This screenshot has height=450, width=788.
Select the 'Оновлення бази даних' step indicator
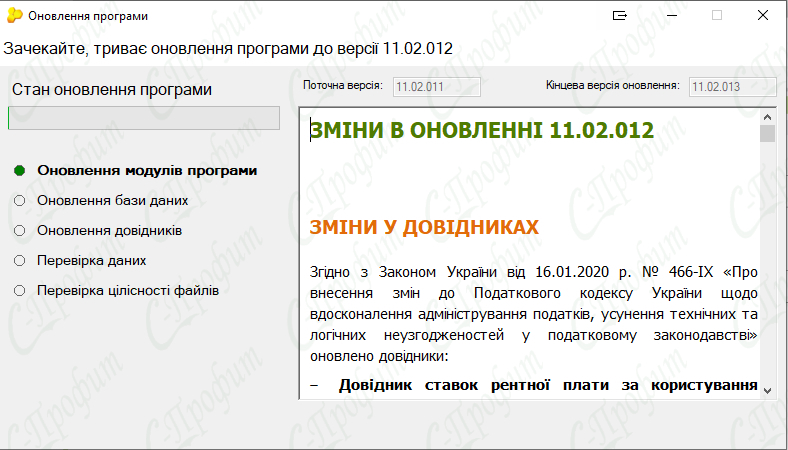[x=20, y=201]
